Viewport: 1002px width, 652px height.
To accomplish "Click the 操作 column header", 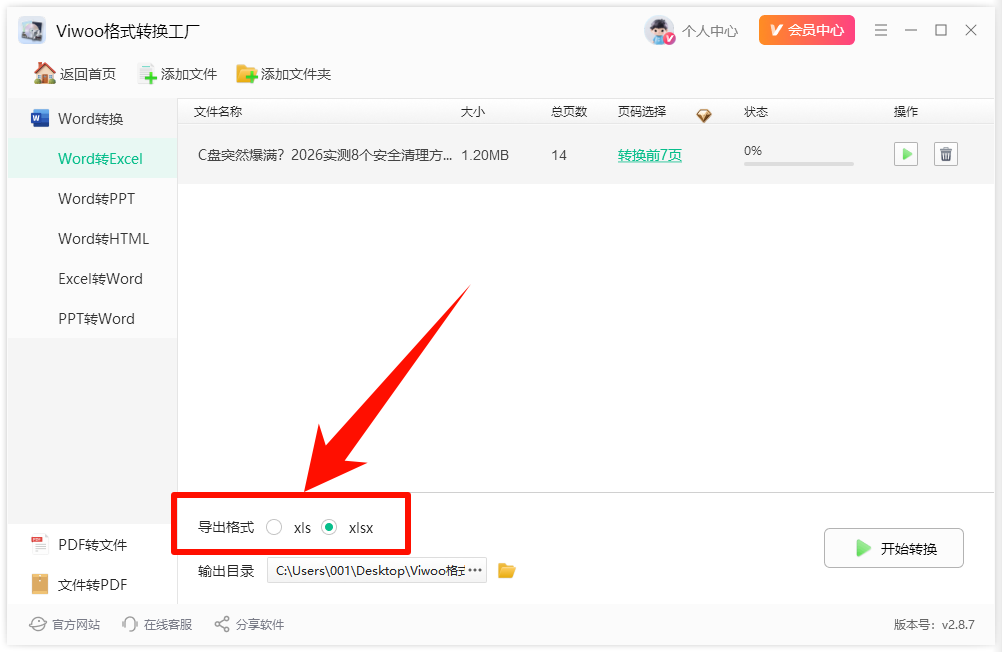I will tap(906, 112).
